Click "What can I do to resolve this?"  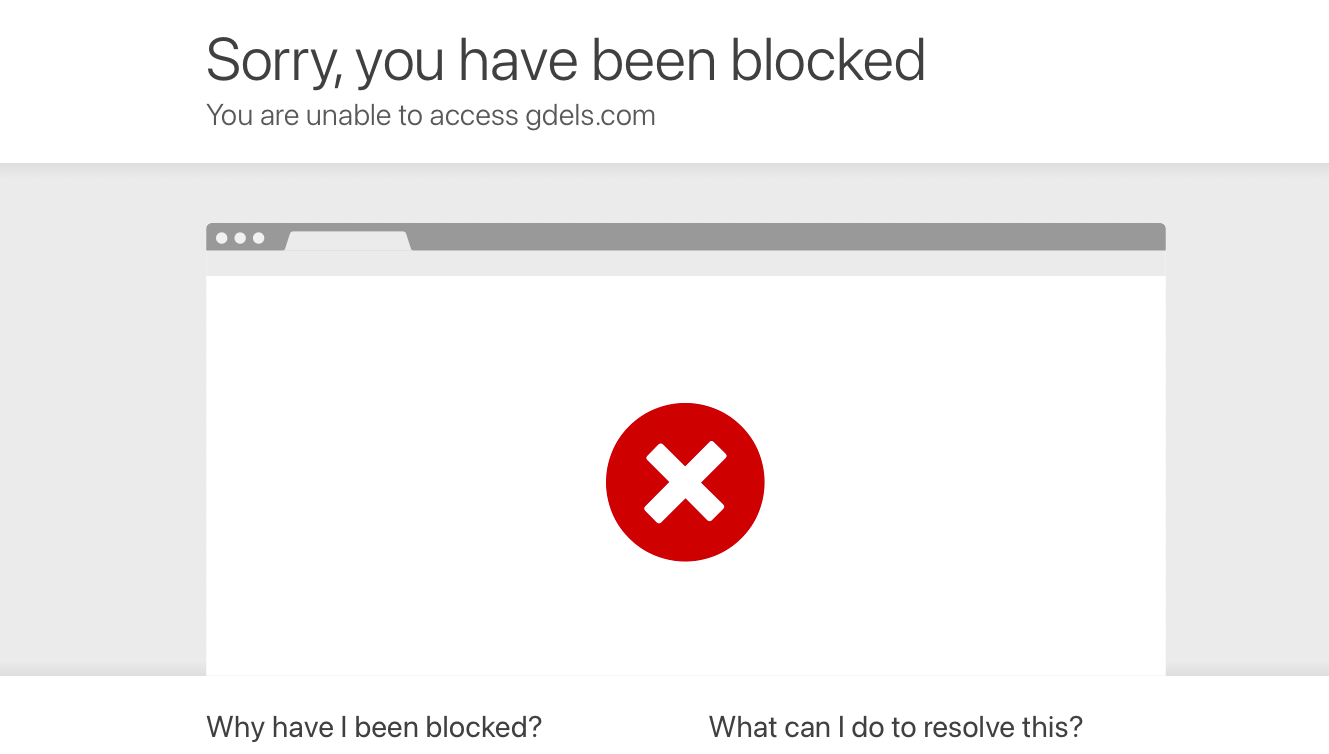tap(895, 727)
